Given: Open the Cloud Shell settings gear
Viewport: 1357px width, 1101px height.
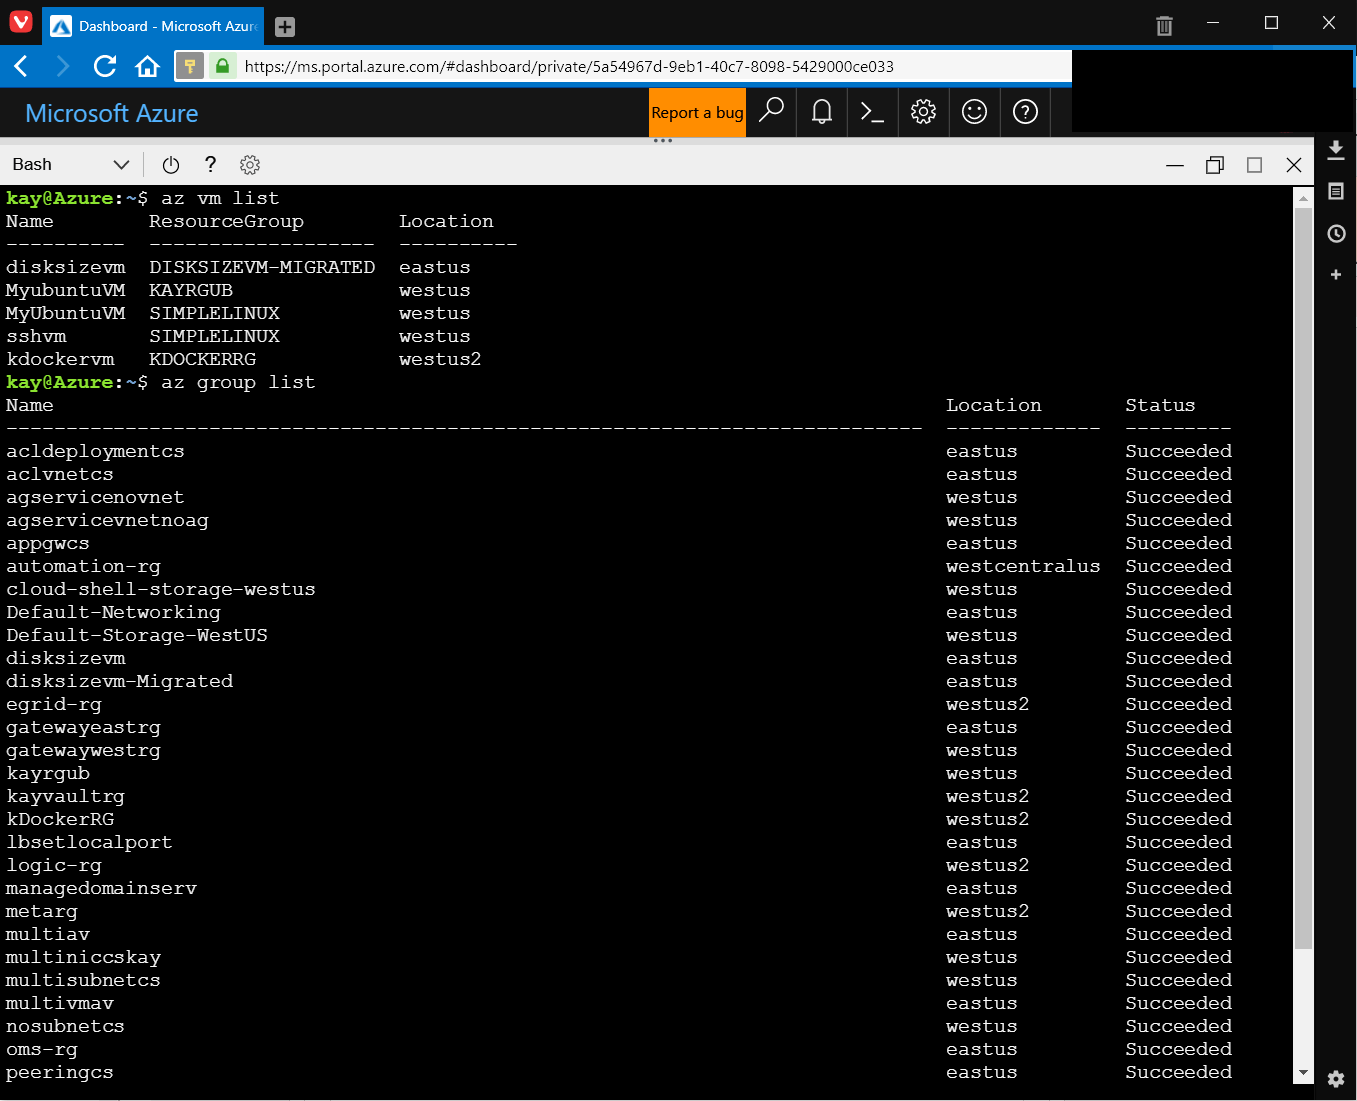Looking at the screenshot, I should click(x=249, y=164).
